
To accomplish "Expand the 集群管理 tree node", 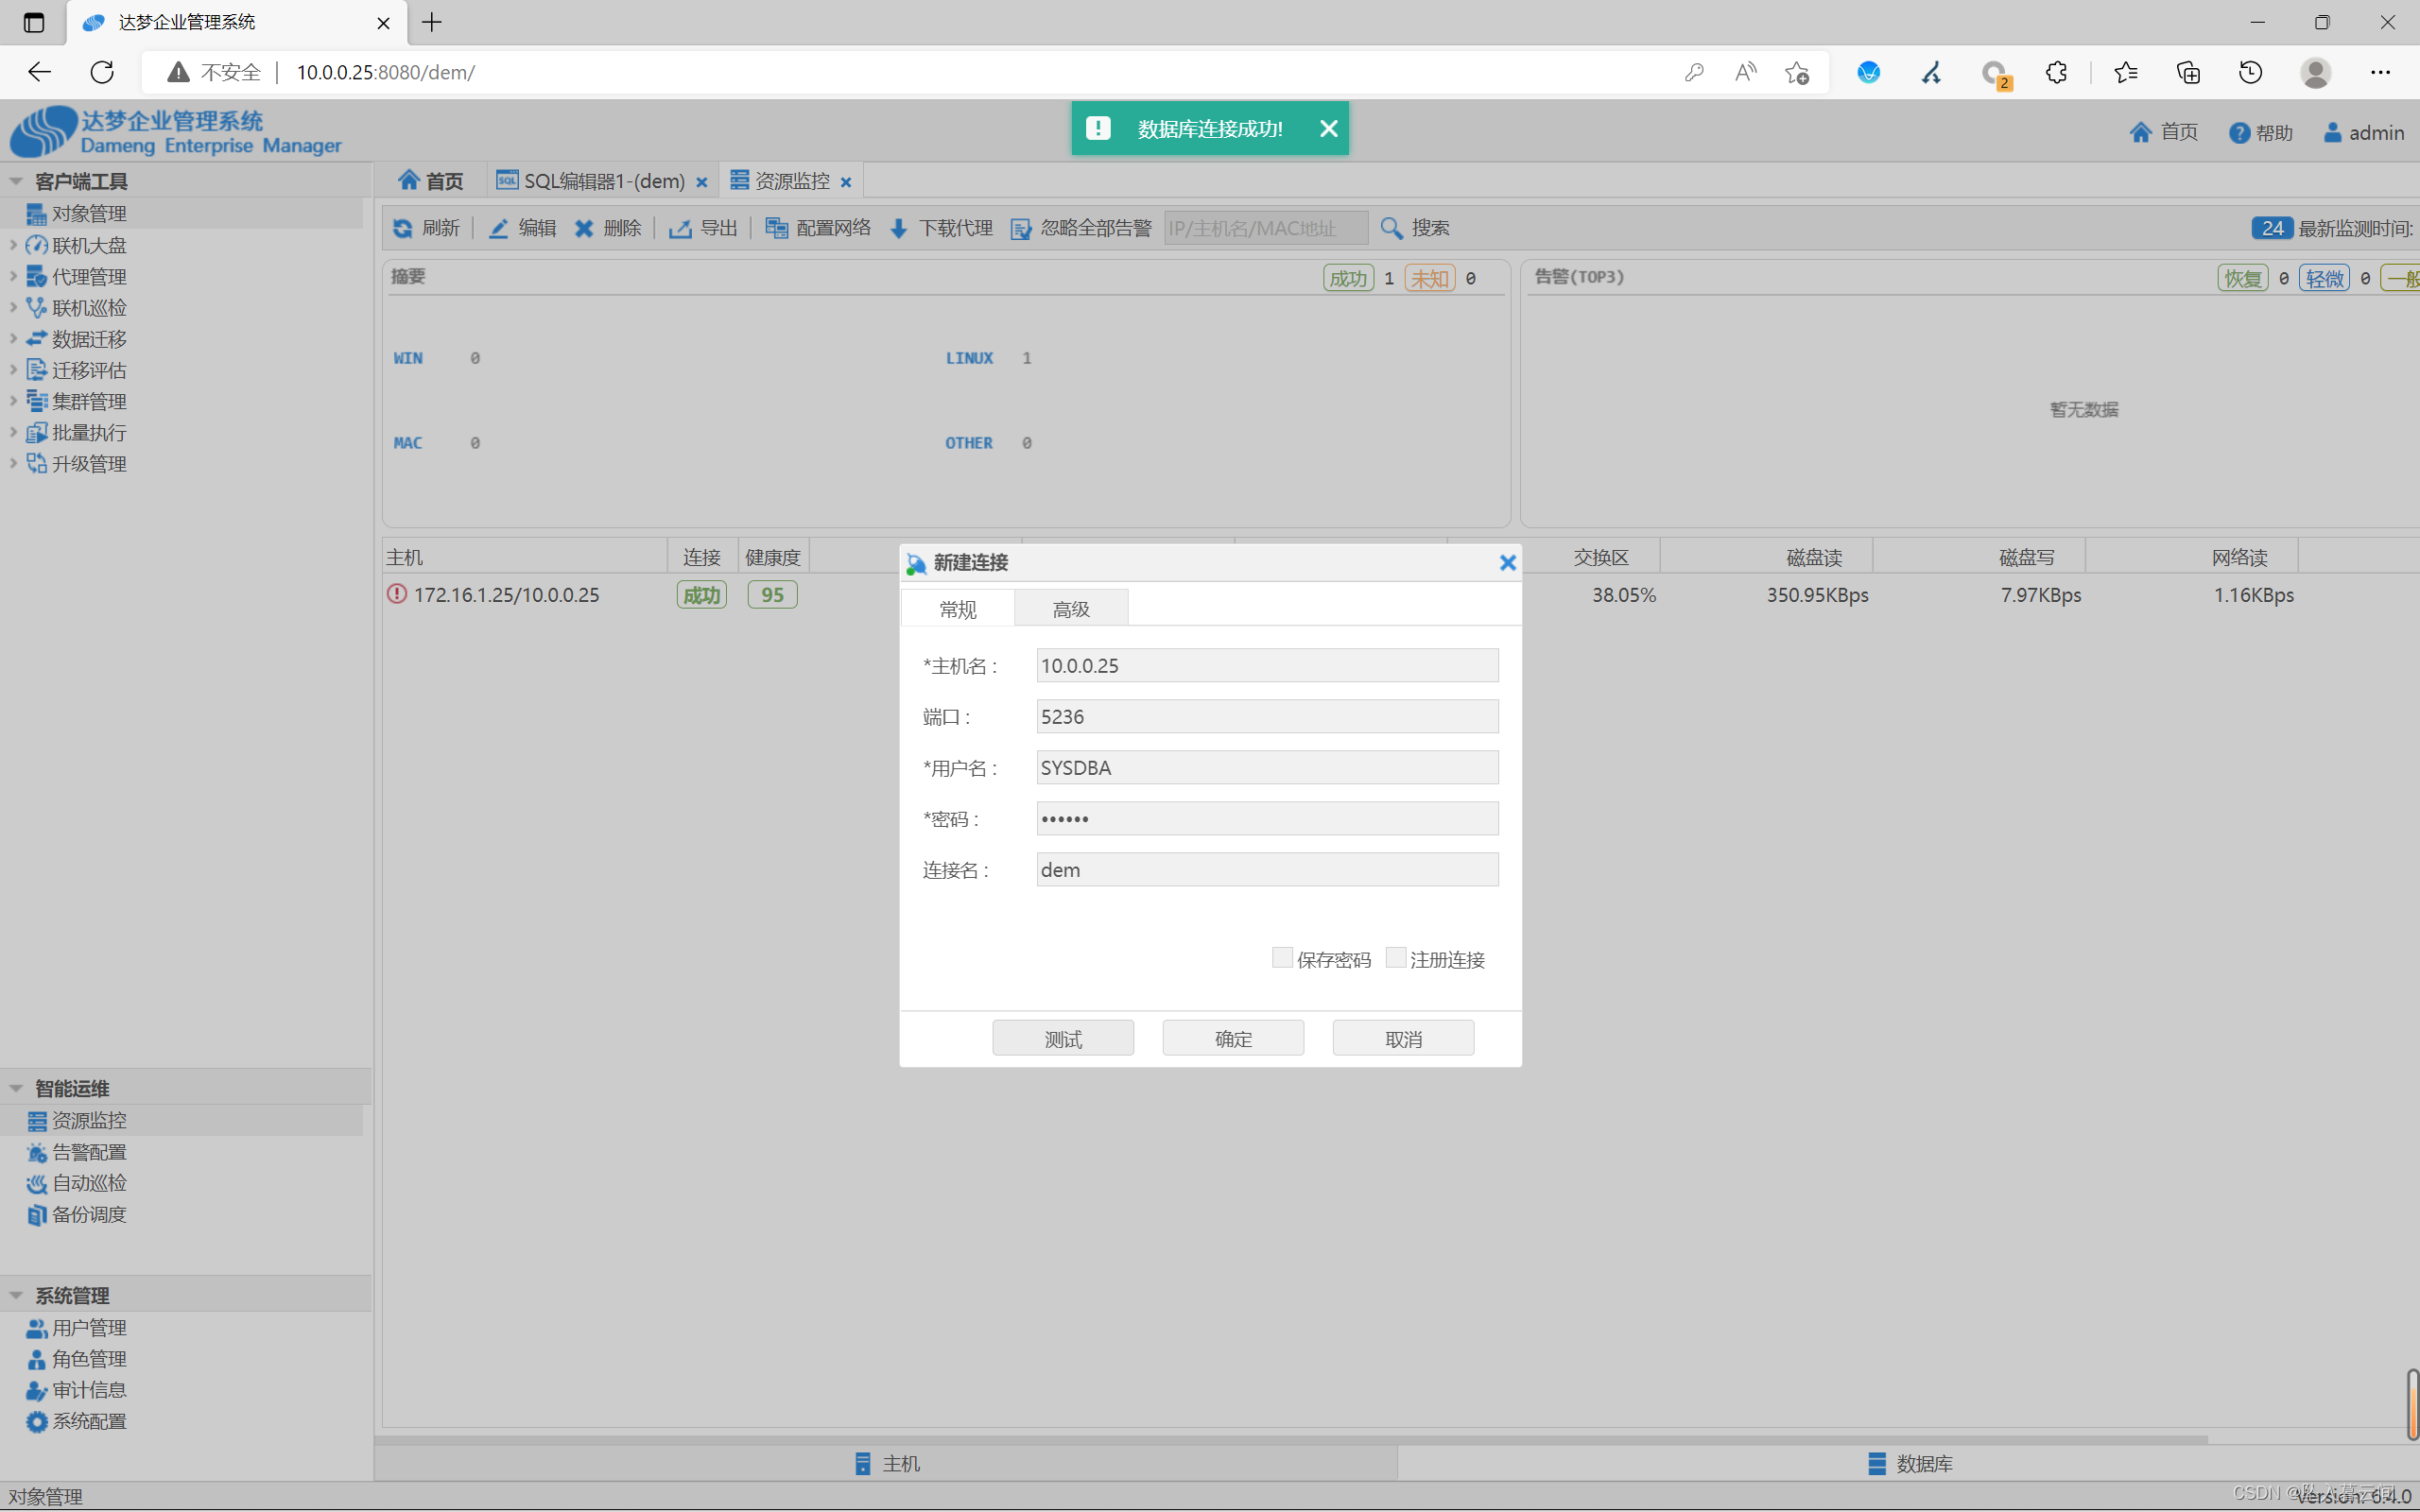I will (13, 401).
